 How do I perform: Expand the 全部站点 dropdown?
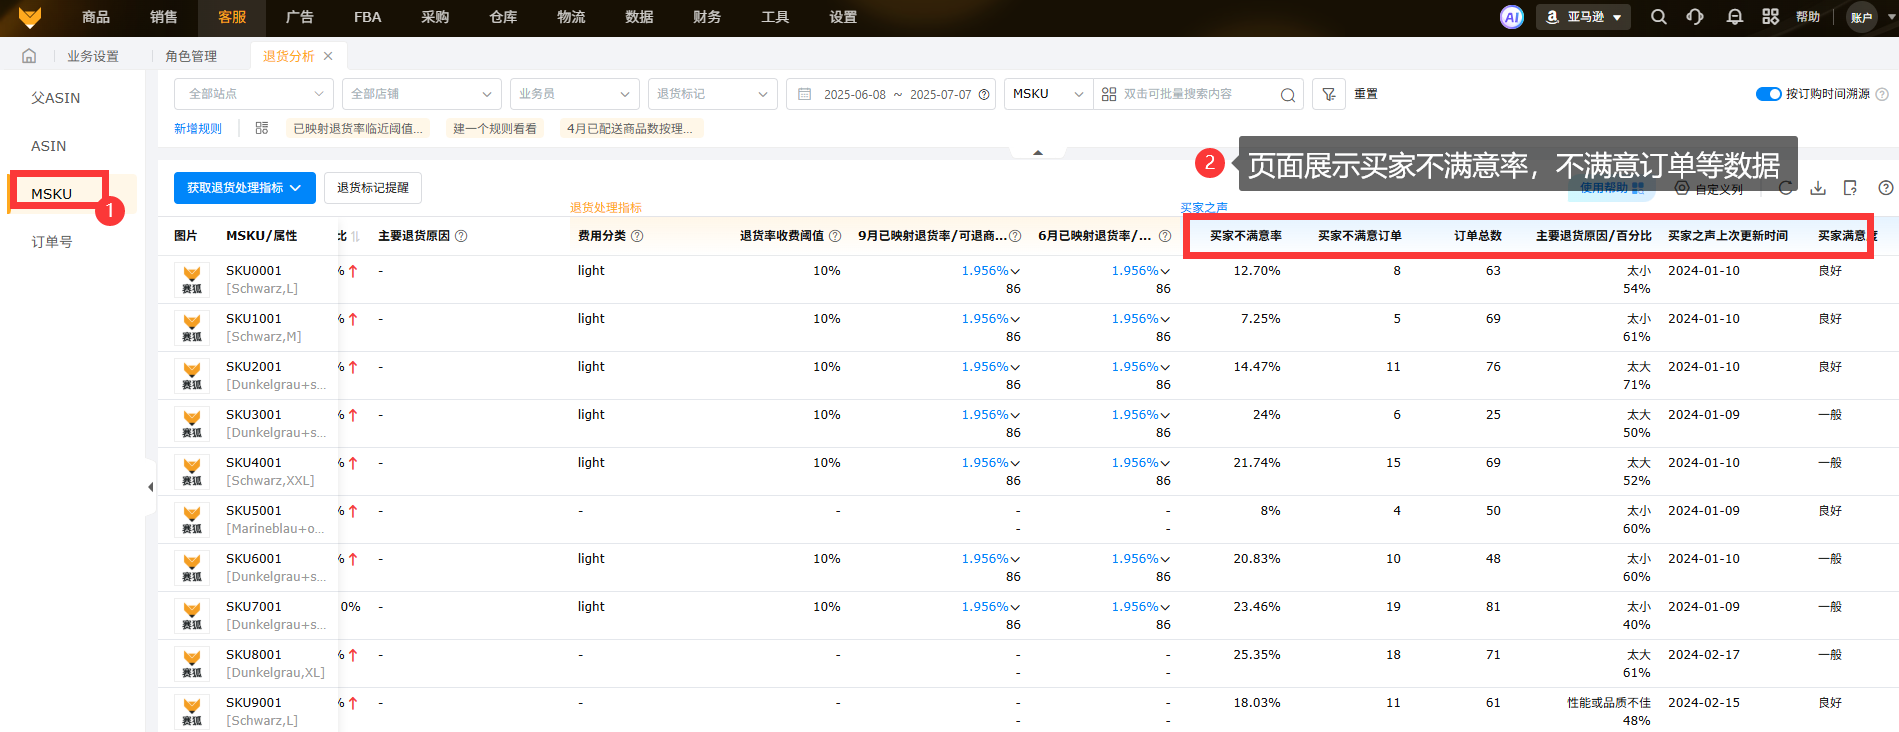(254, 94)
